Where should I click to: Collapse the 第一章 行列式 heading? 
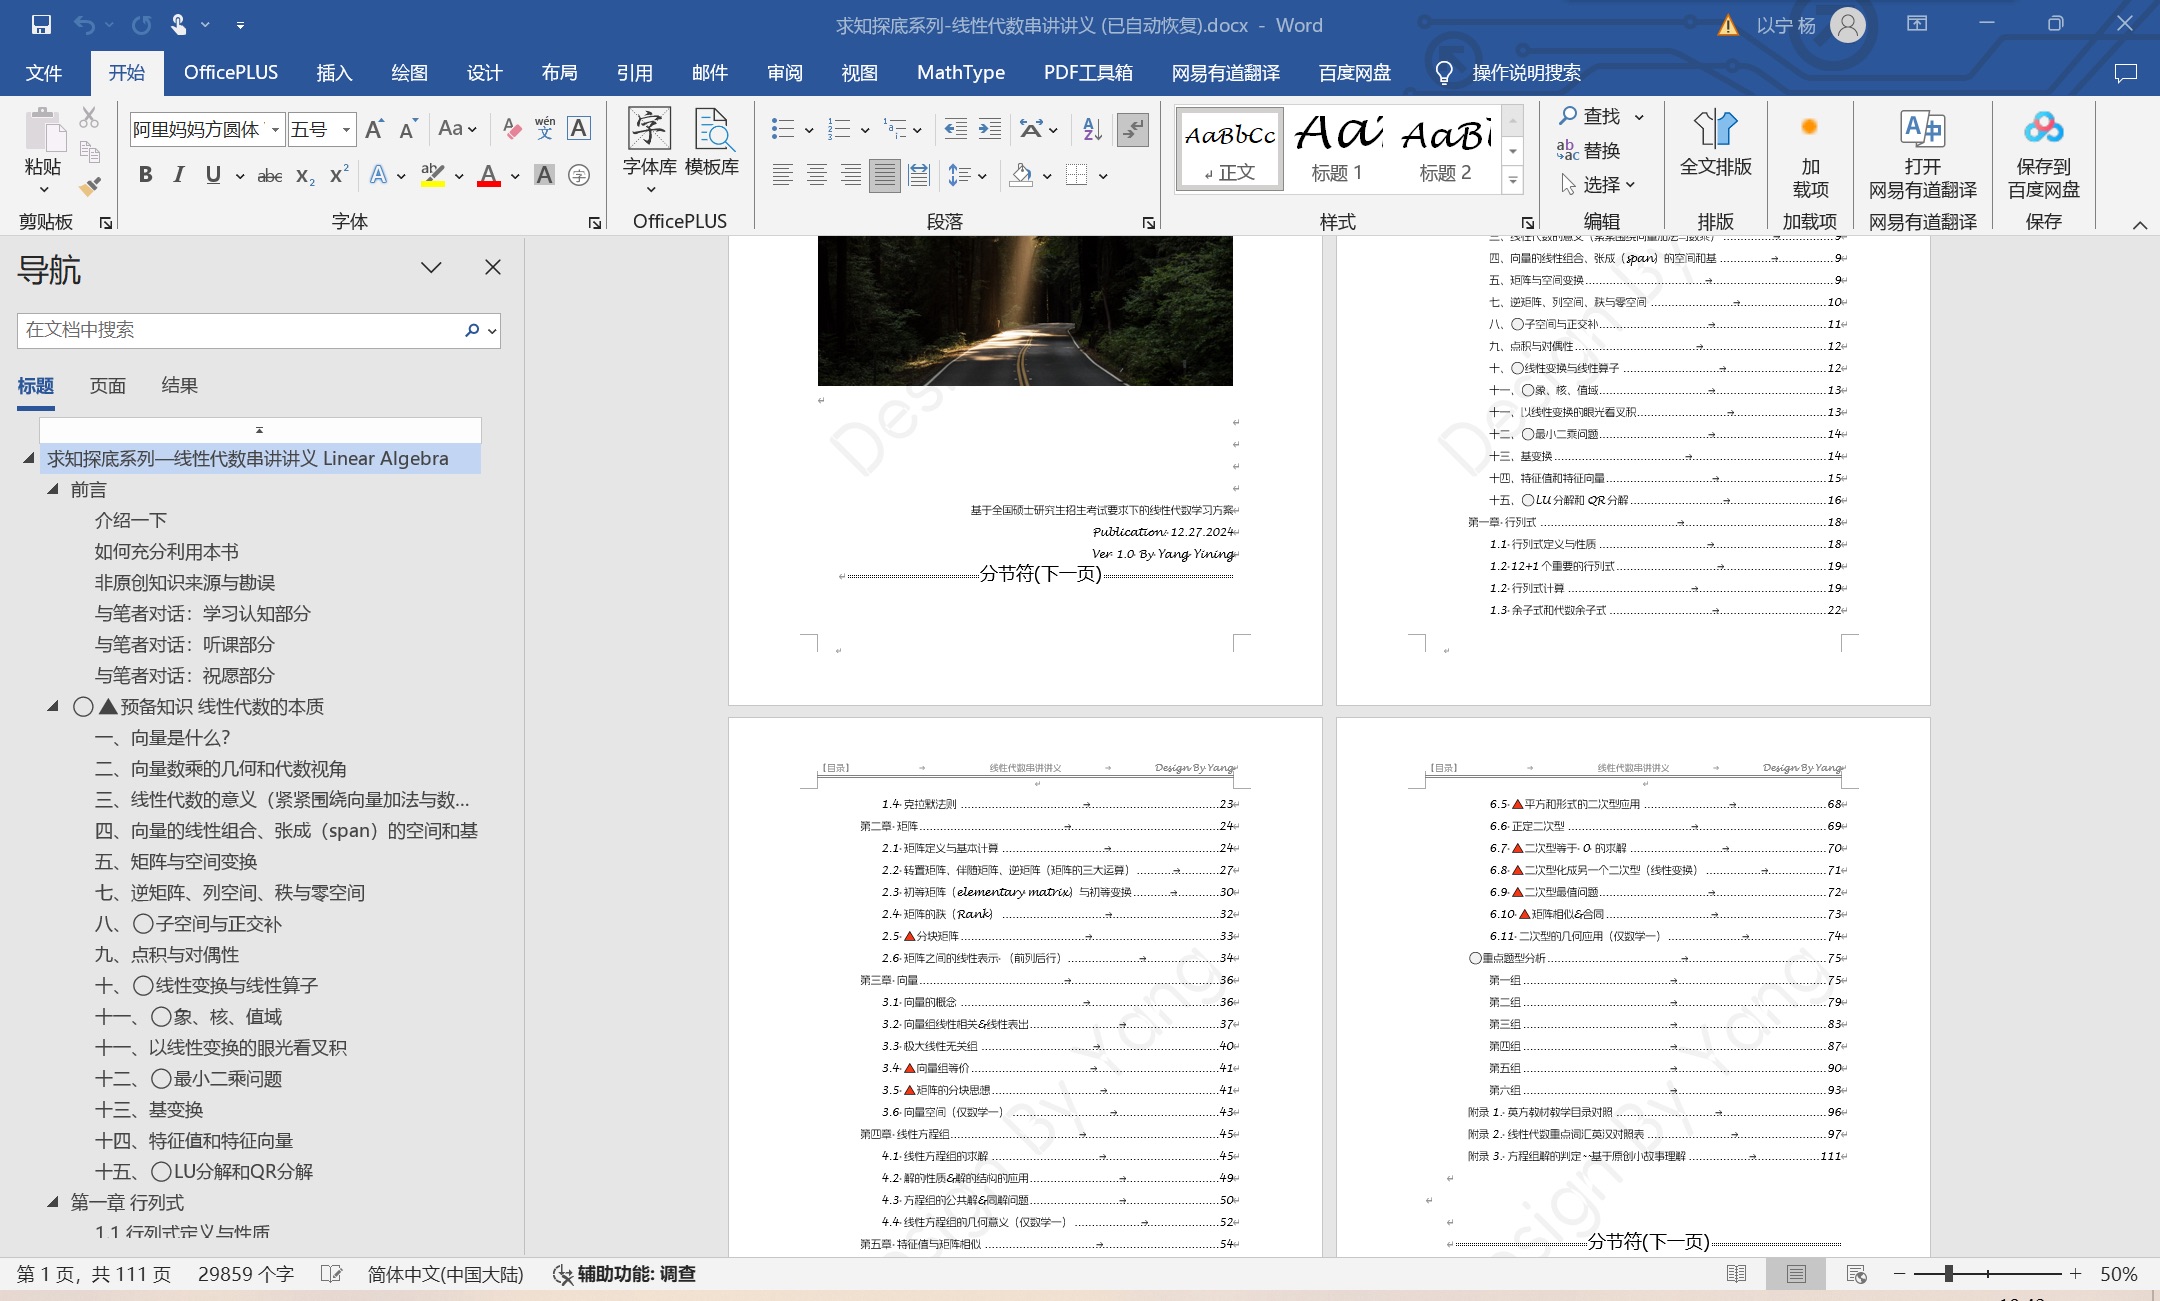tap(53, 1203)
